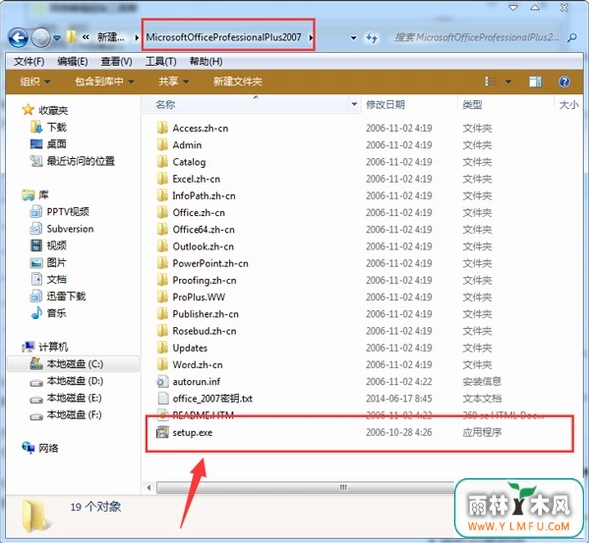The width and height of the screenshot is (589, 543).
Task: Open the address bar history dropdown
Action: pos(353,38)
